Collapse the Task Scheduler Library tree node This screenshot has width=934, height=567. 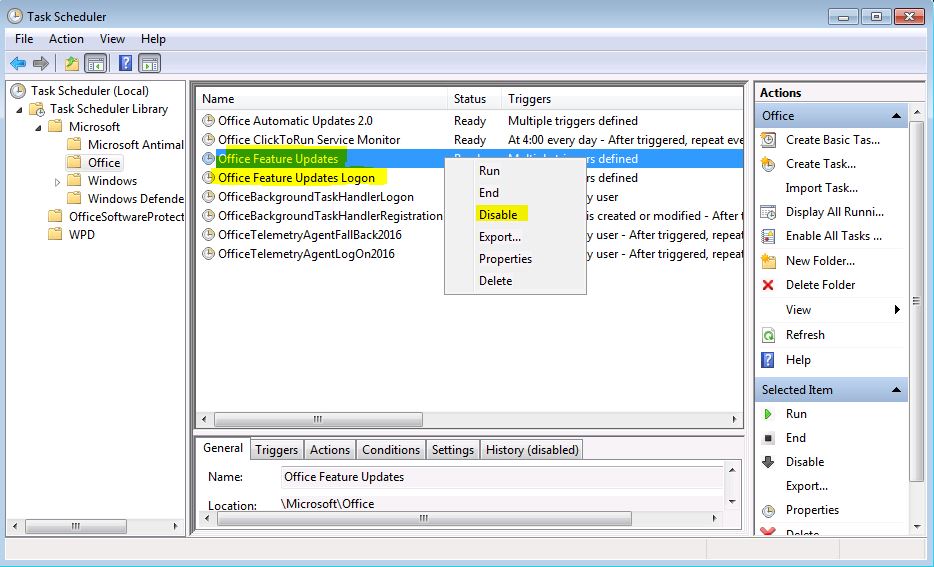click(19, 110)
